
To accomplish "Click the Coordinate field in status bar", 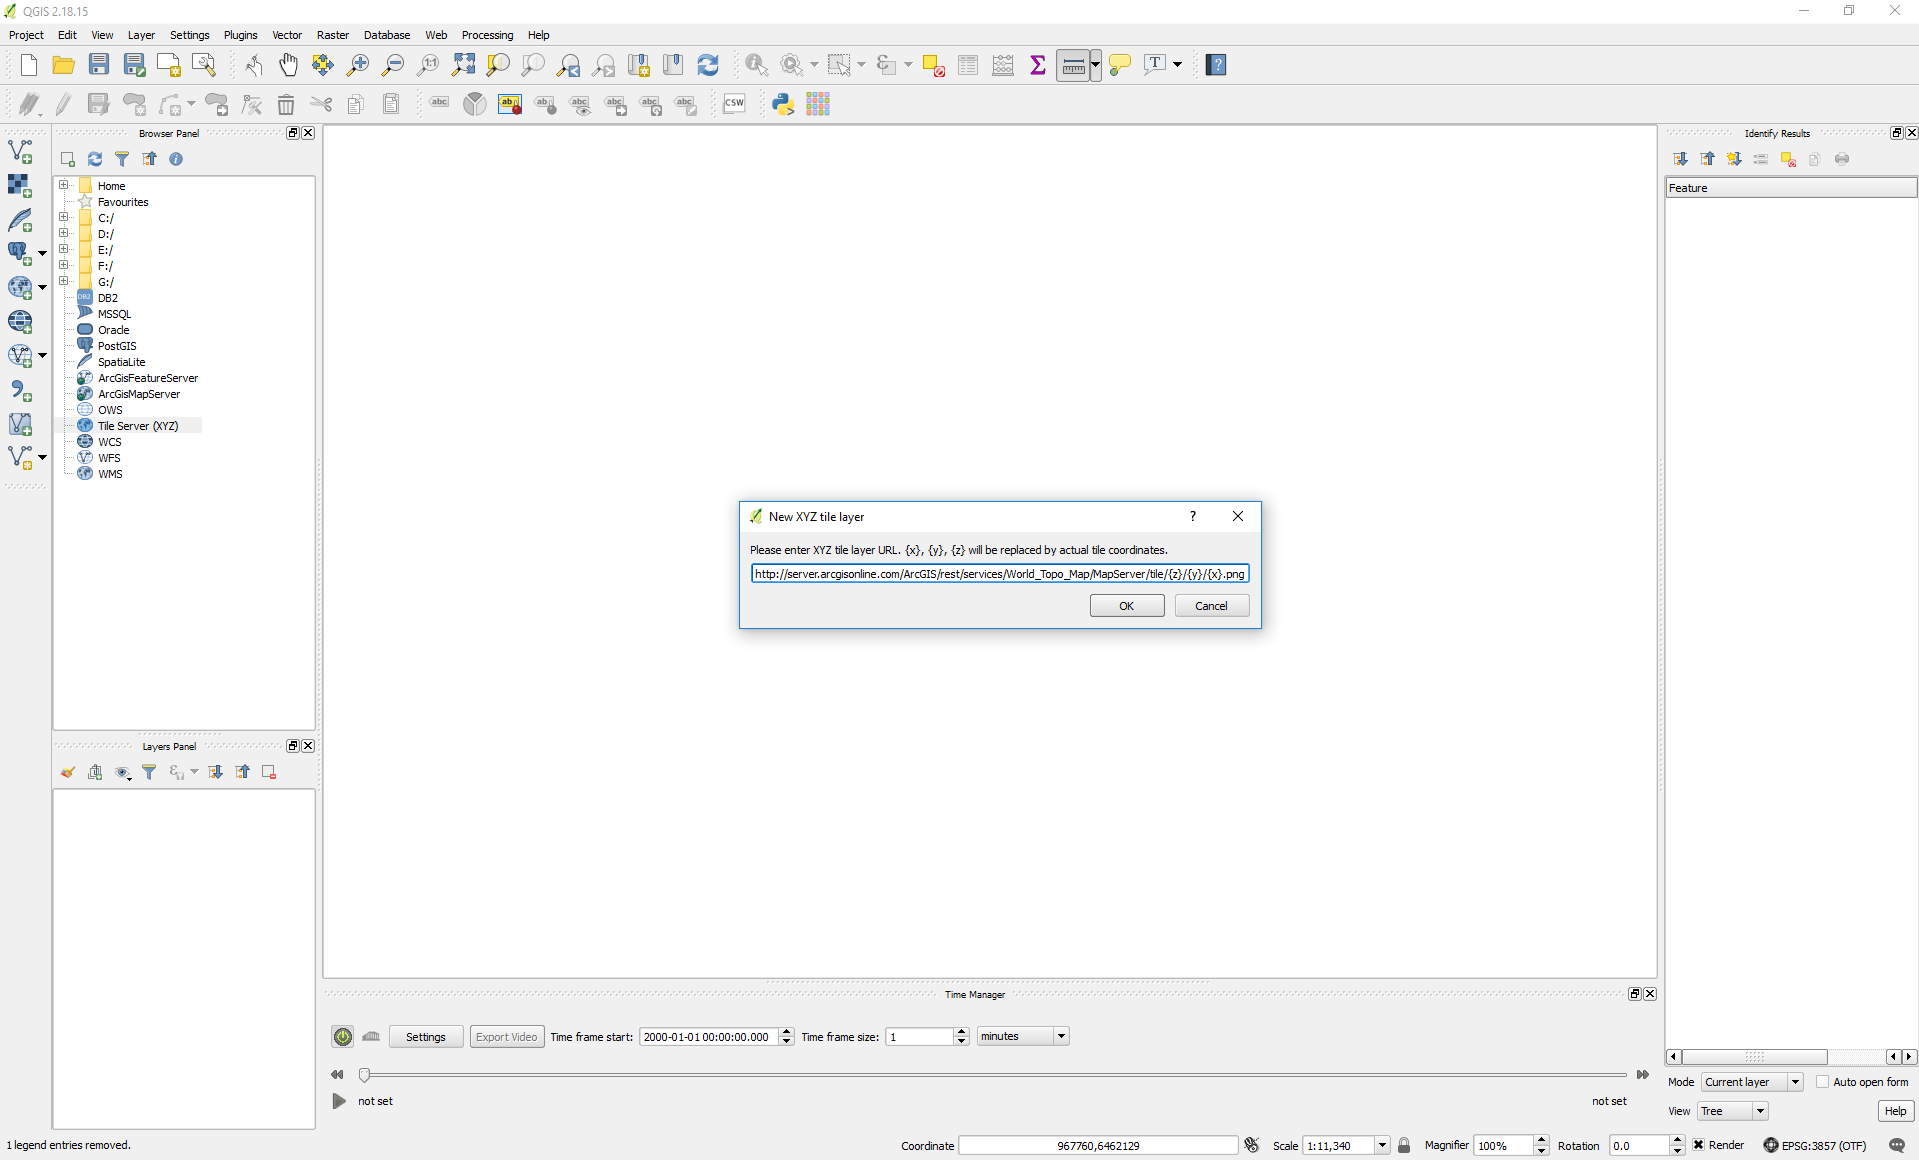I will click(1098, 1146).
